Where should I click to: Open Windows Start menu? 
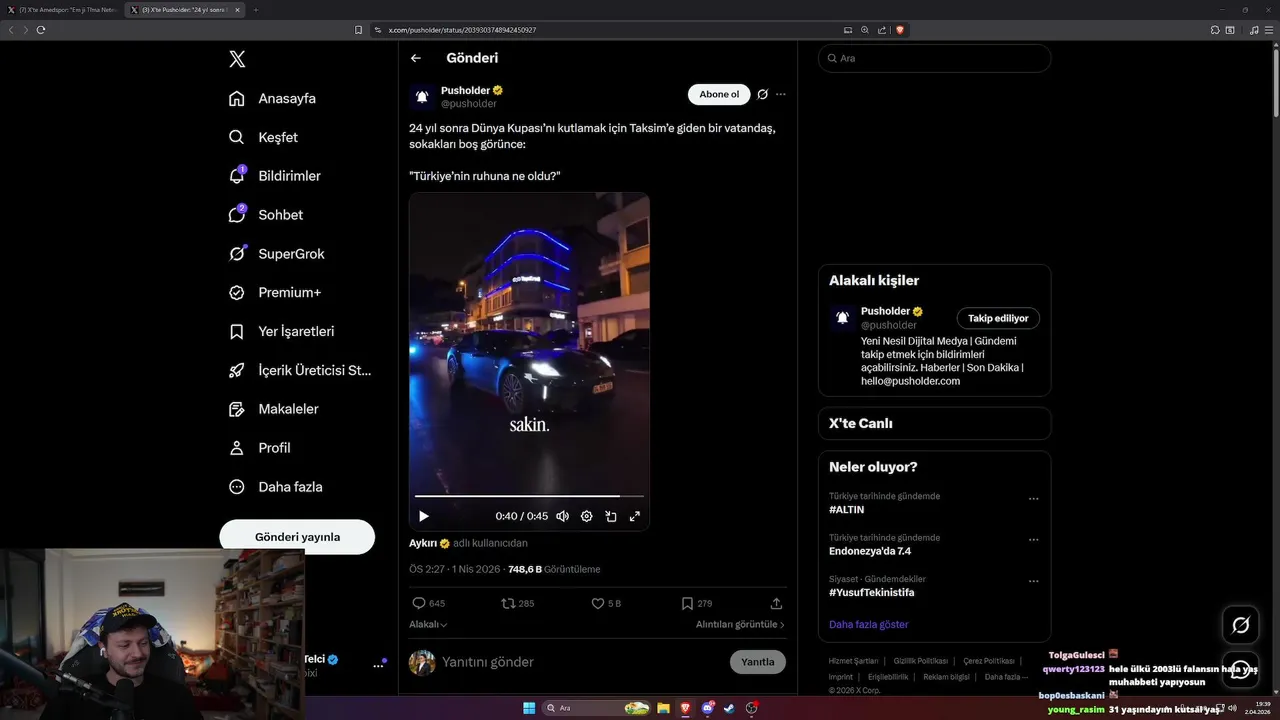click(x=529, y=708)
